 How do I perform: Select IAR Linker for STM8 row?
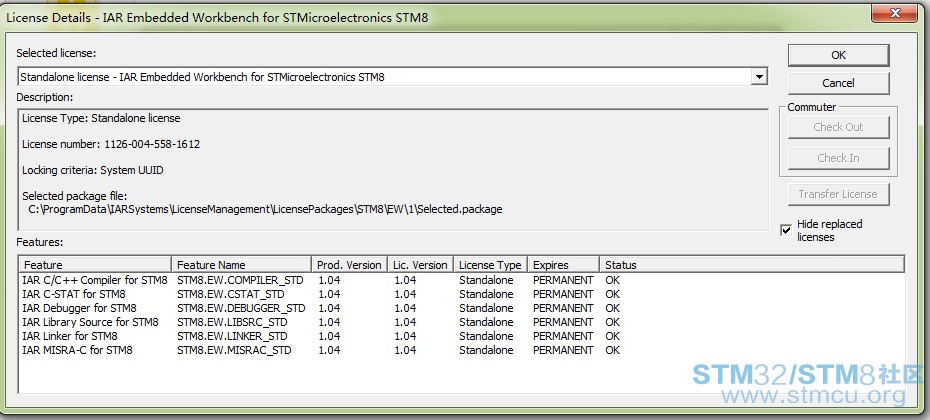coord(462,336)
